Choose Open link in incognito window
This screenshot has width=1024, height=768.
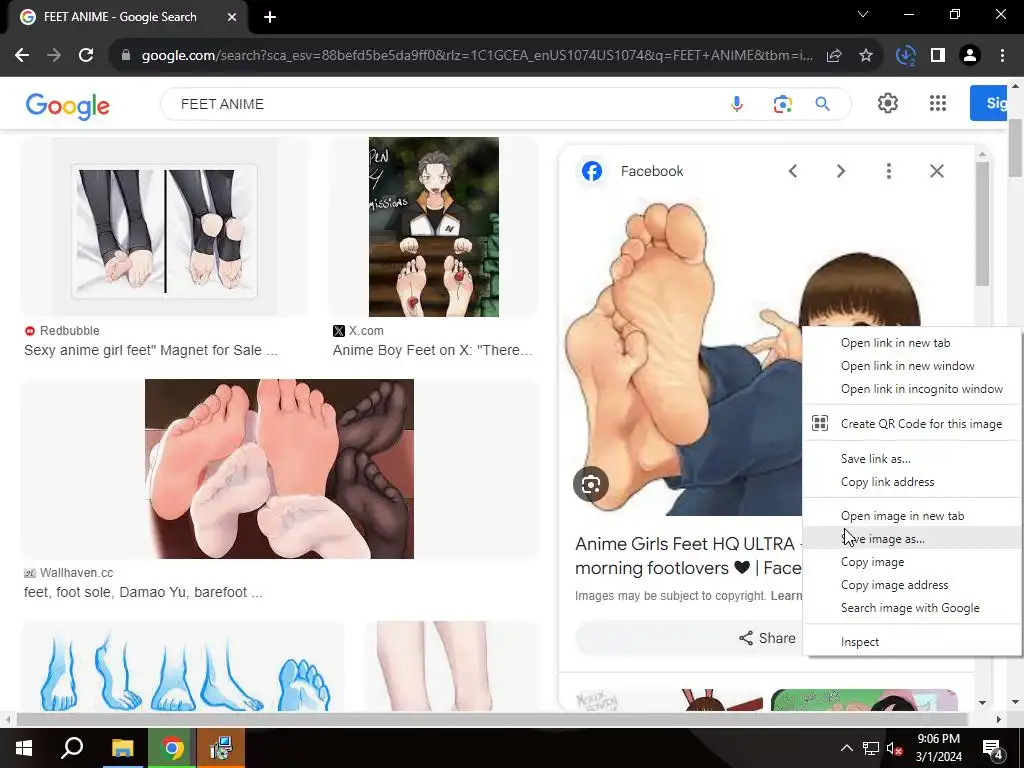click(x=912, y=389)
